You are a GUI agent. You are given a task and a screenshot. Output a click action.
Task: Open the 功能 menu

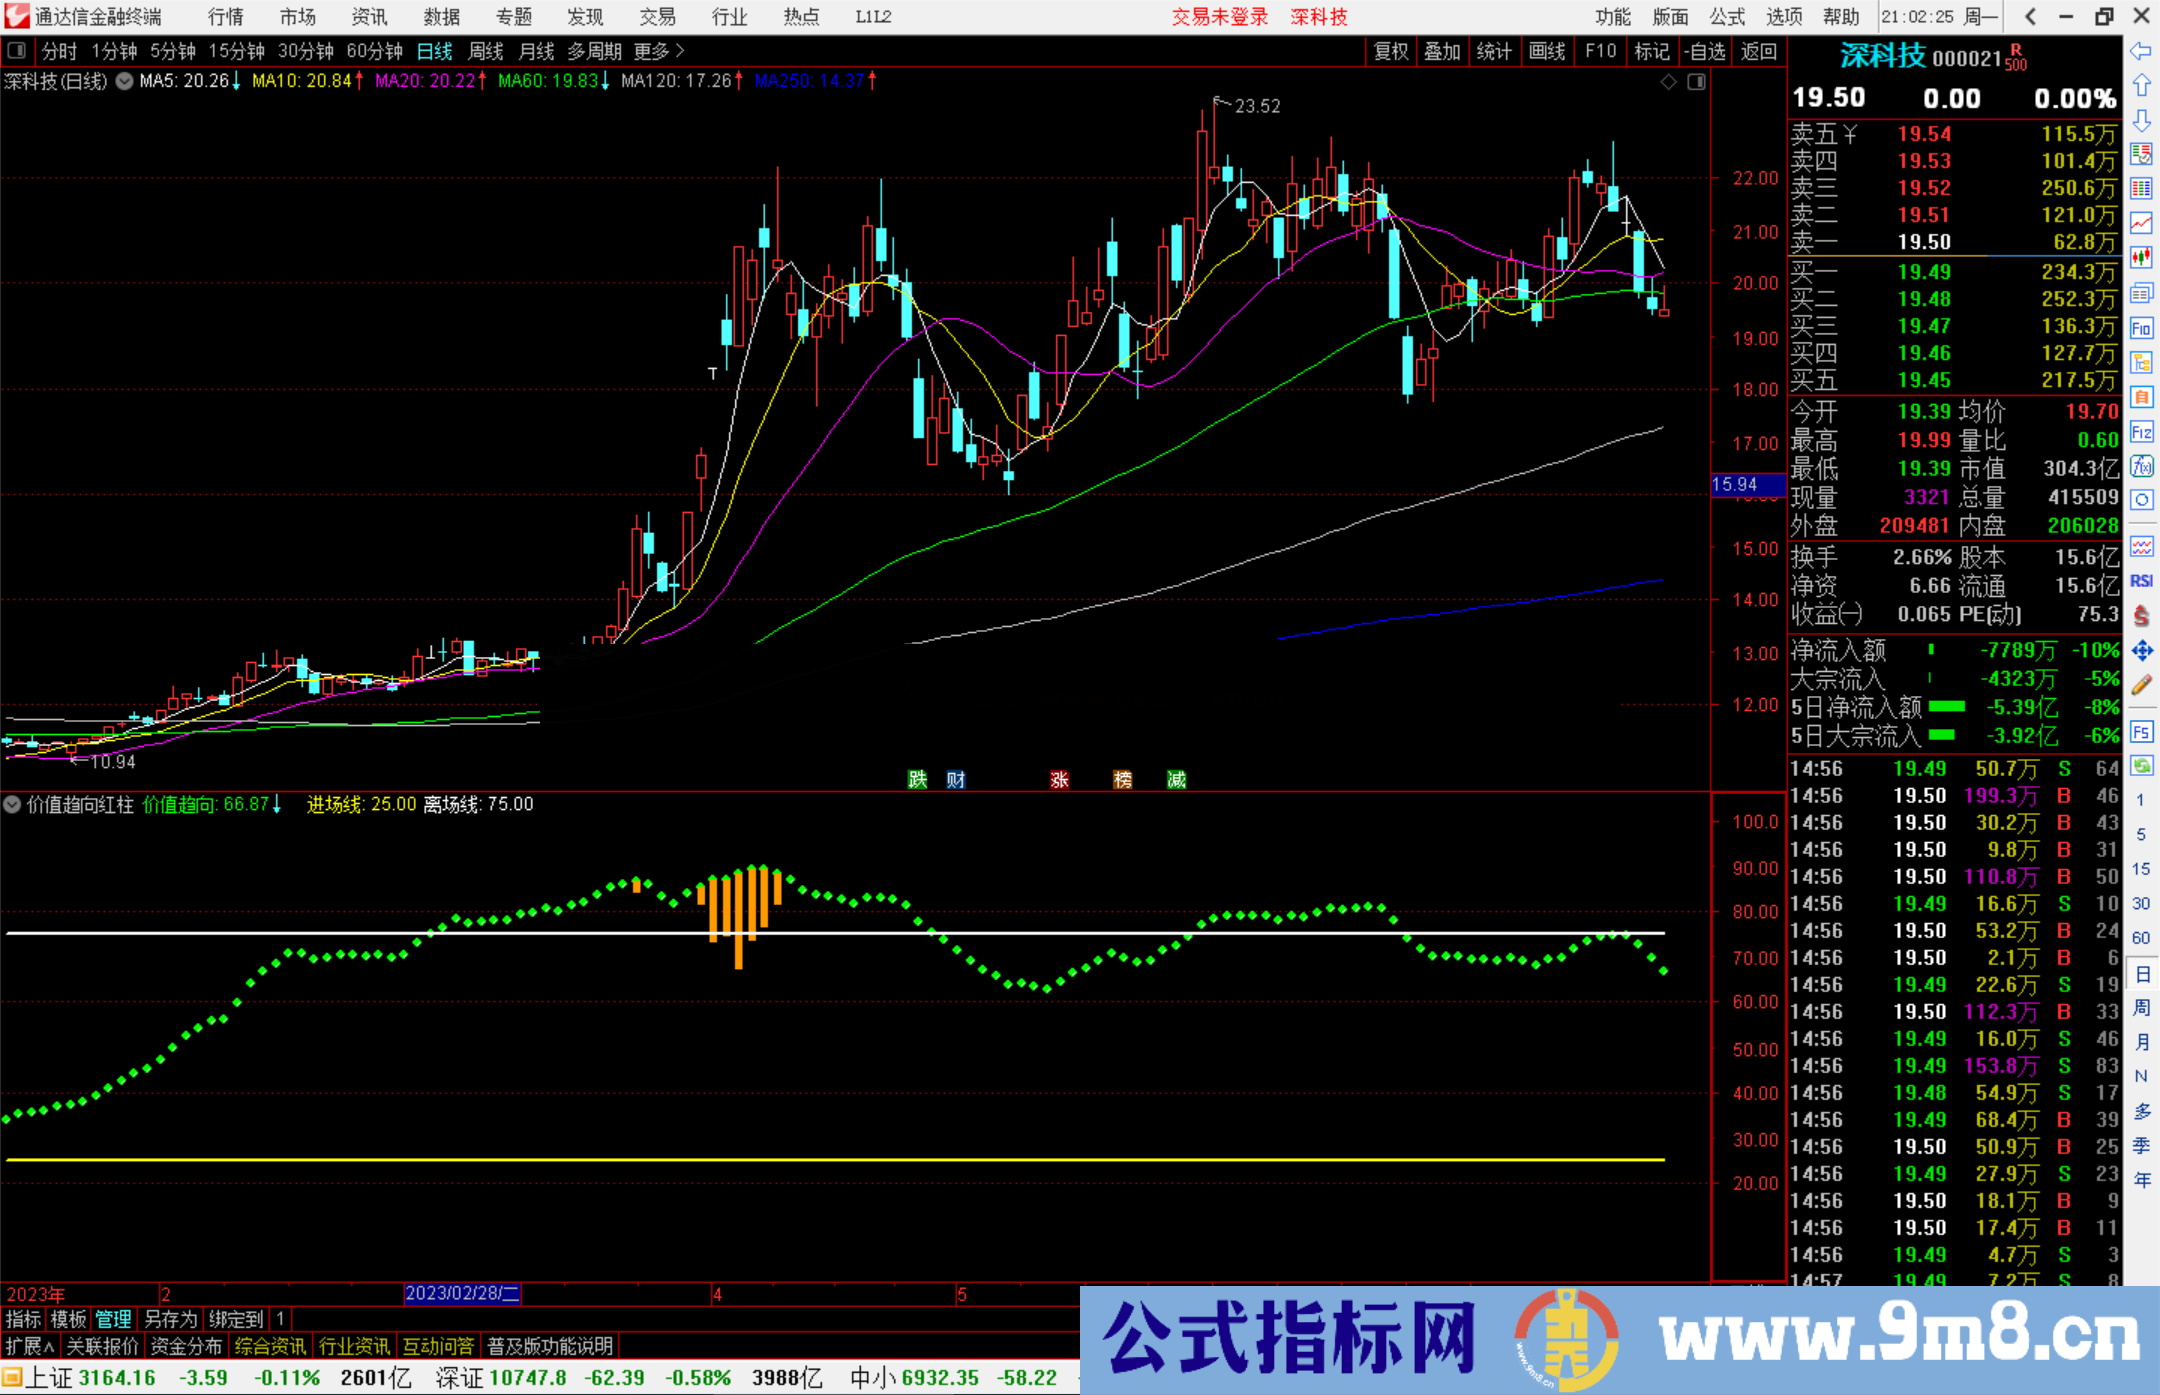[x=1612, y=17]
